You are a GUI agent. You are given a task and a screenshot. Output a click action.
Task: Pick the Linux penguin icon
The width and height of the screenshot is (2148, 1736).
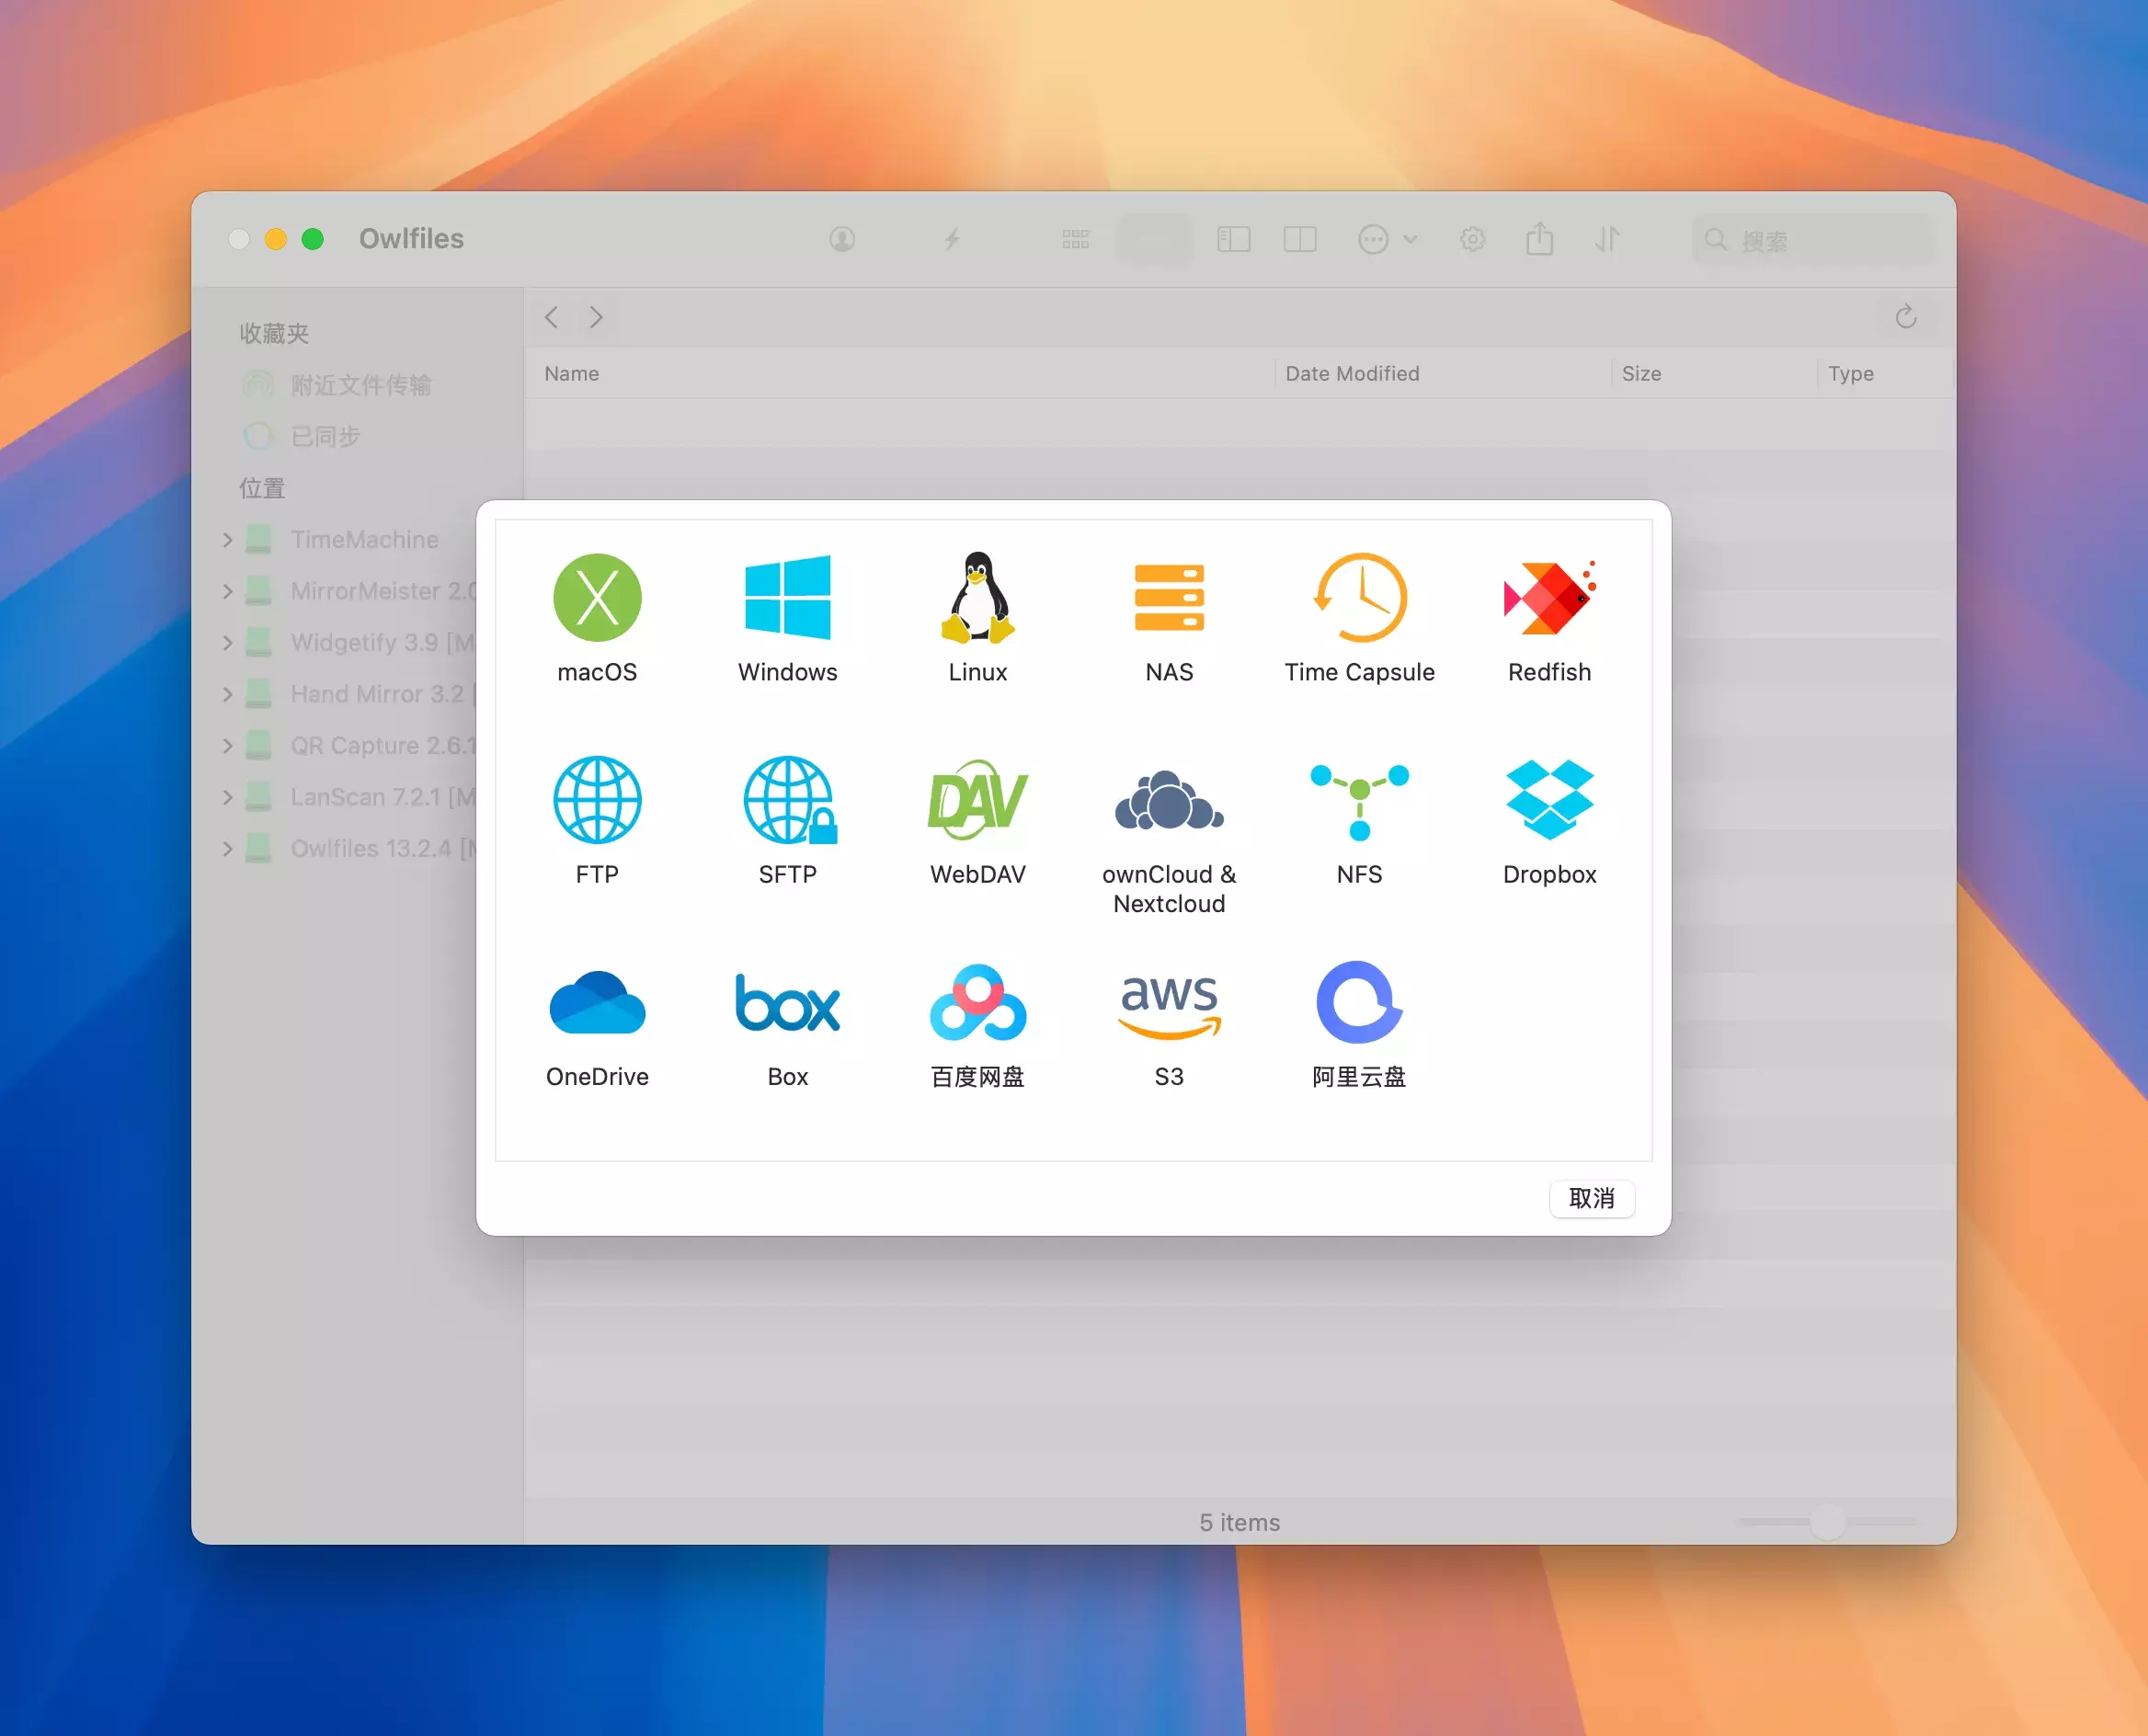[977, 598]
